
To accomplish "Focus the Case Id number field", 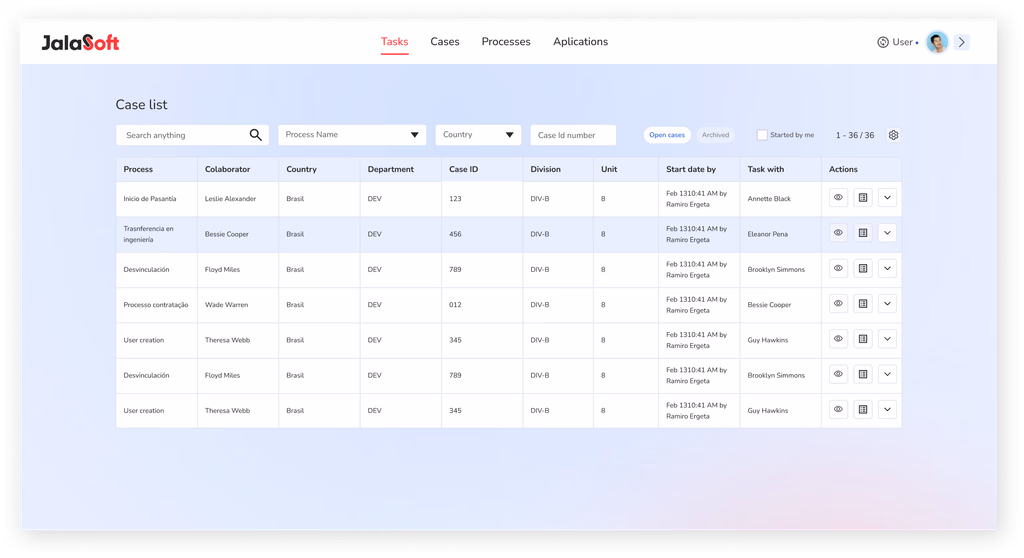I will pyautogui.click(x=573, y=135).
